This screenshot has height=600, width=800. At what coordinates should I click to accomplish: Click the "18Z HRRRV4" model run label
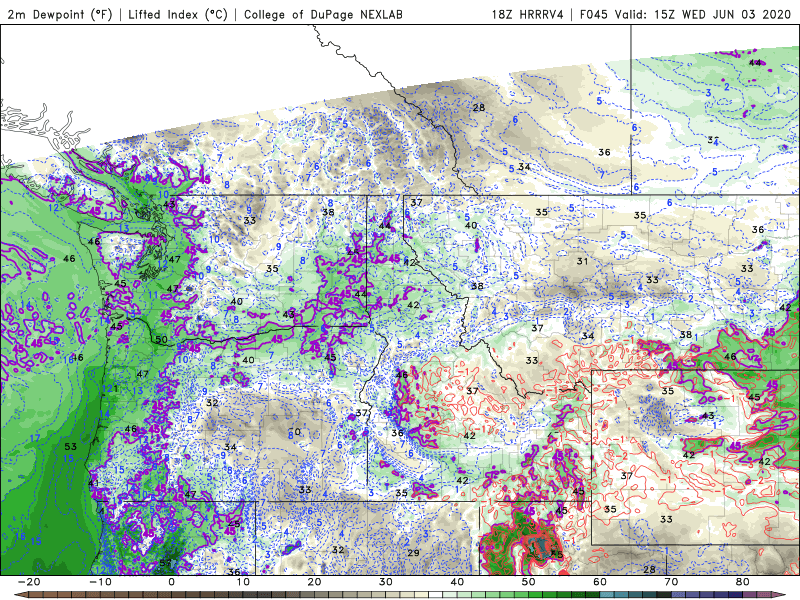coord(527,14)
